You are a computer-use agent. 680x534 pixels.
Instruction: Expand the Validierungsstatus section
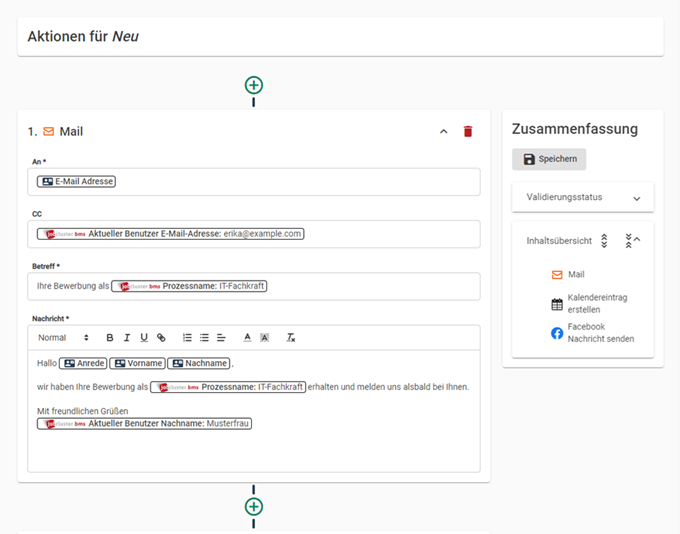[582, 197]
